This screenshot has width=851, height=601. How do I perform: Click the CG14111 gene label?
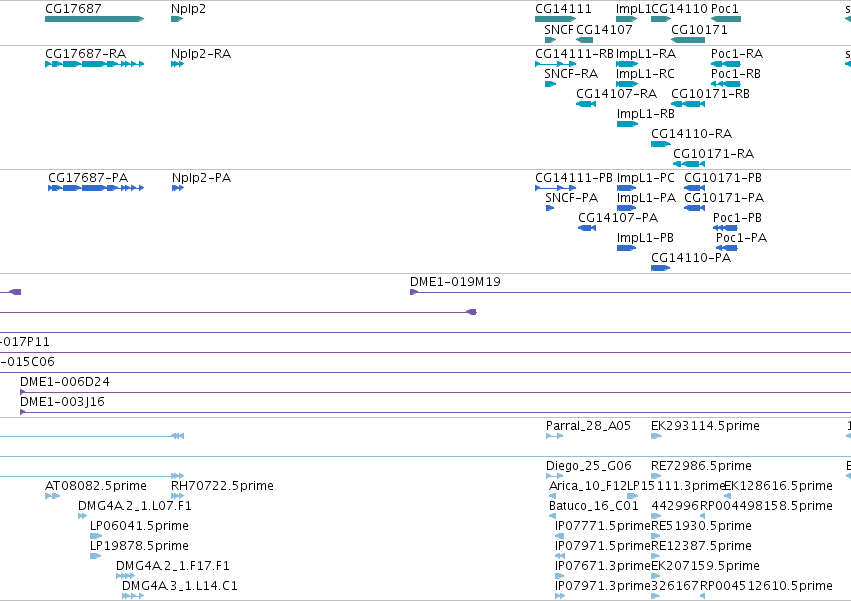coord(563,9)
